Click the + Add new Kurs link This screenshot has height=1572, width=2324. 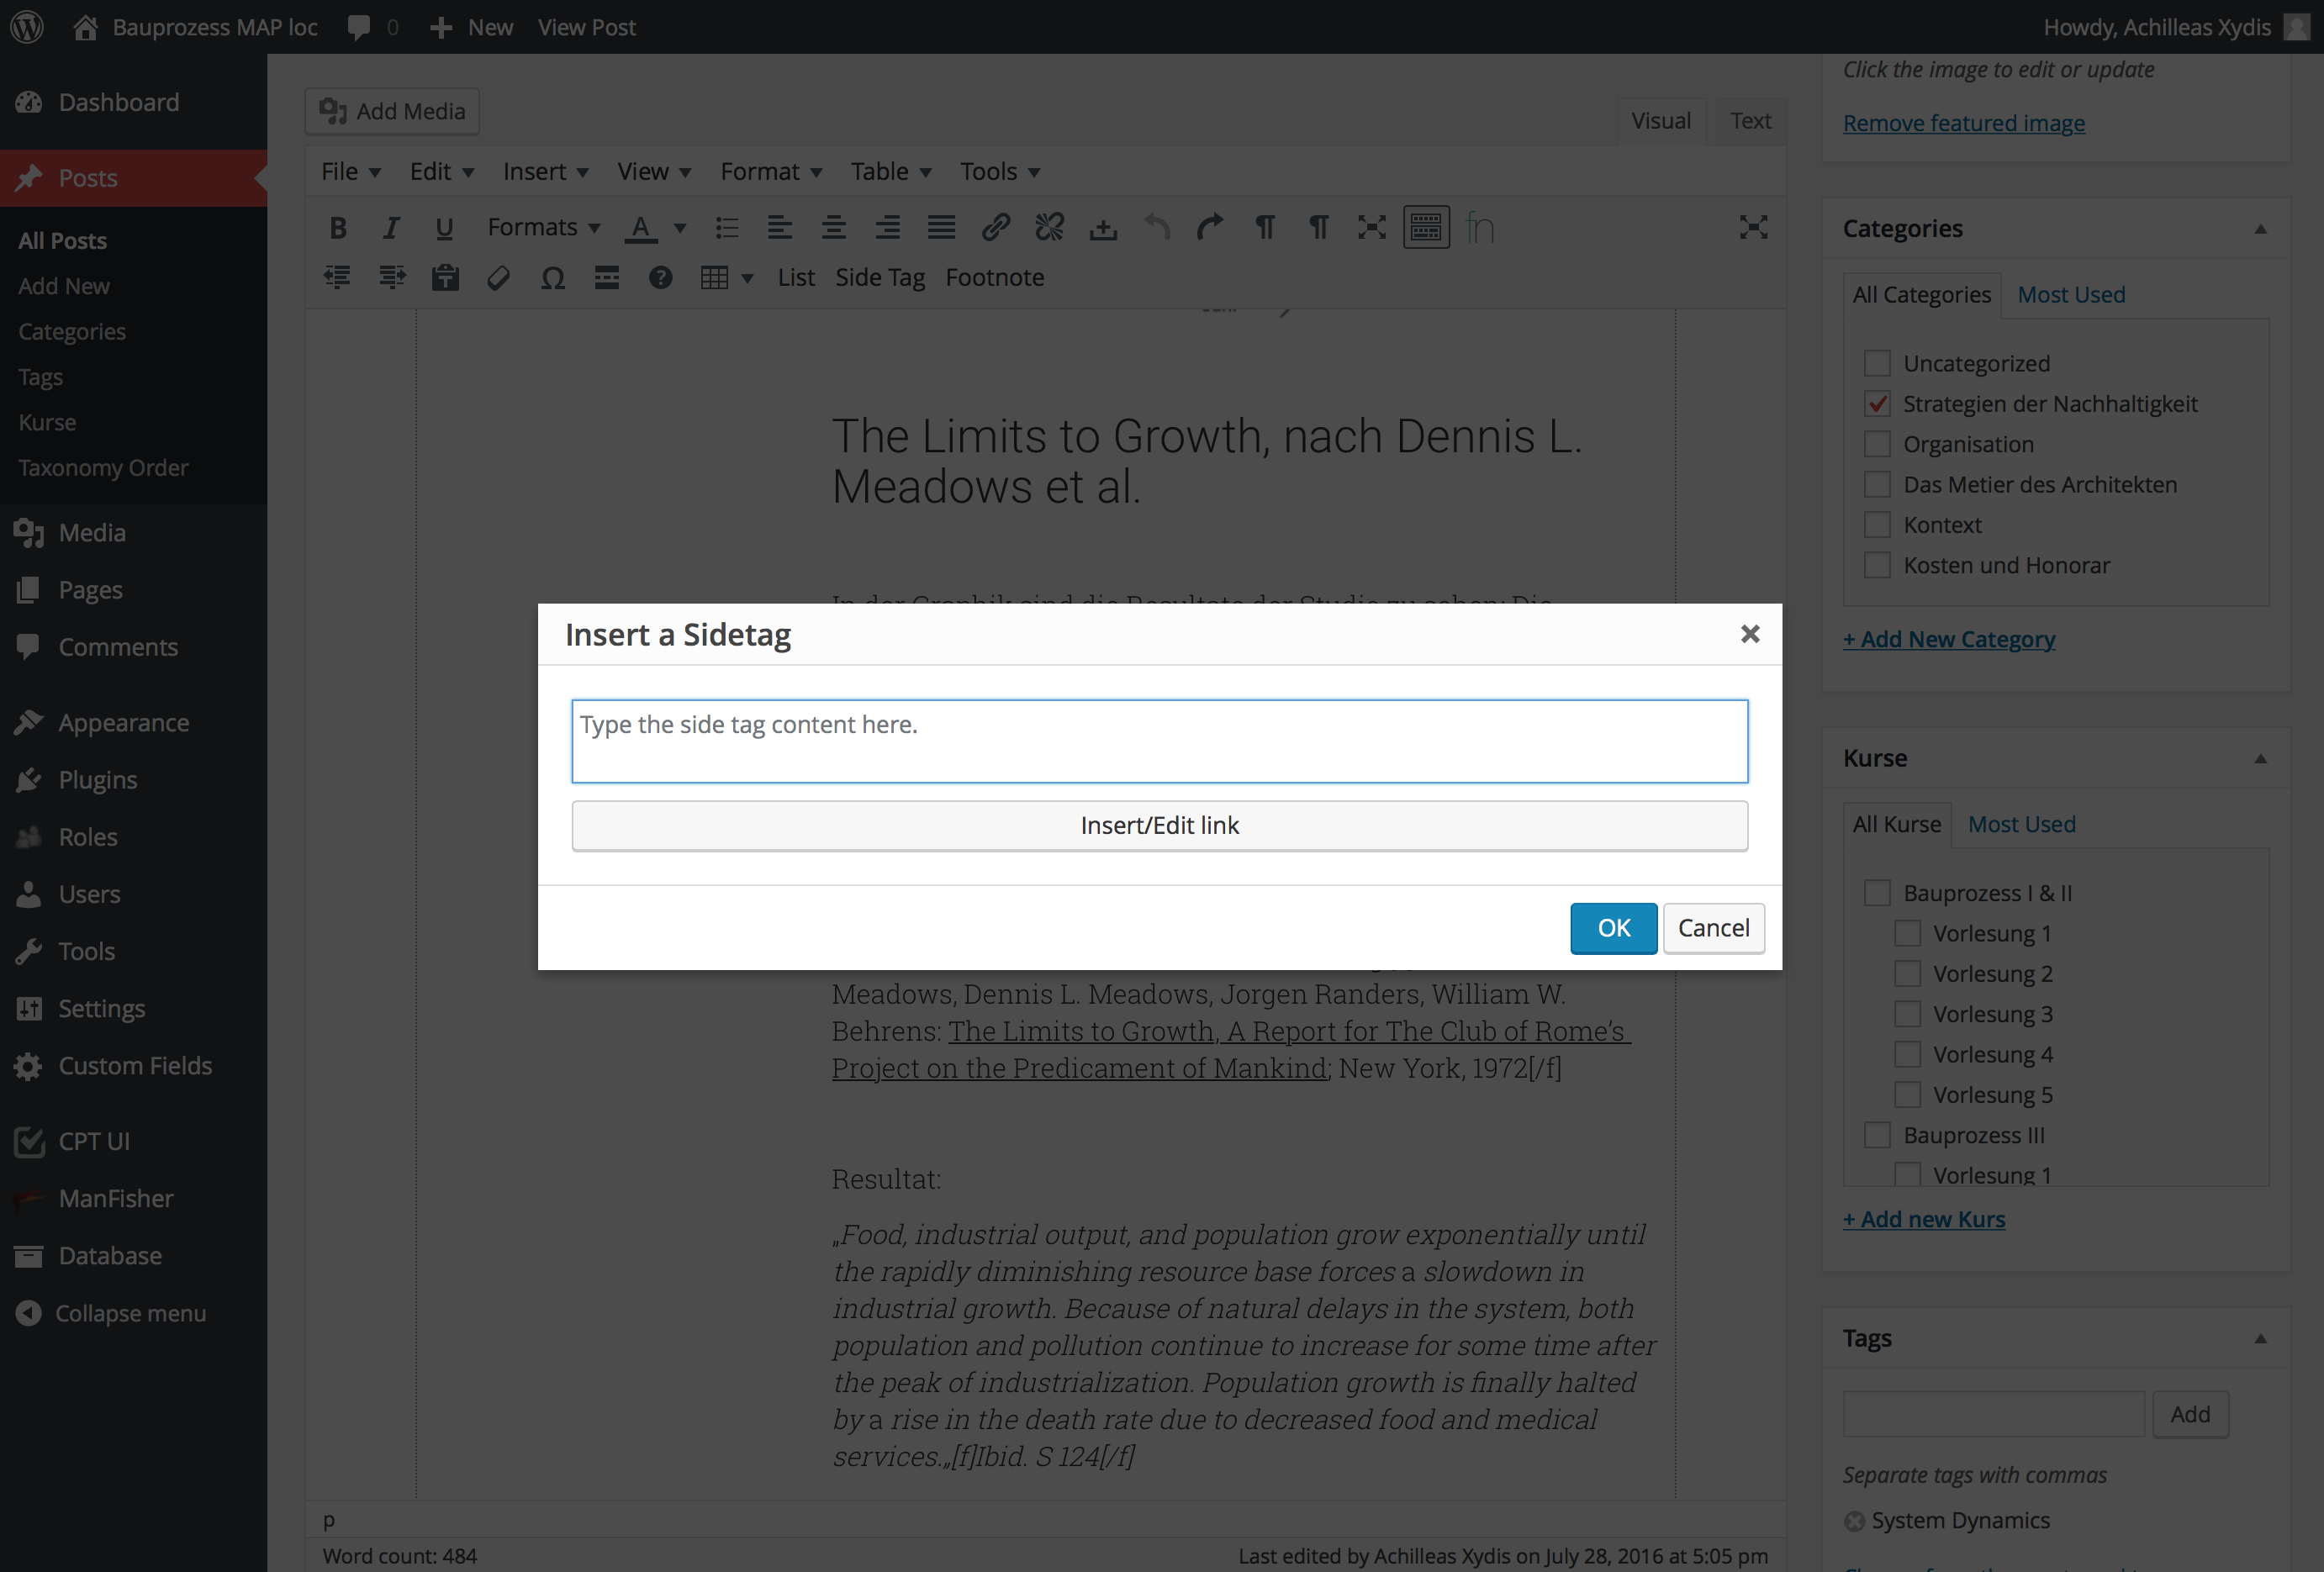click(1923, 1219)
